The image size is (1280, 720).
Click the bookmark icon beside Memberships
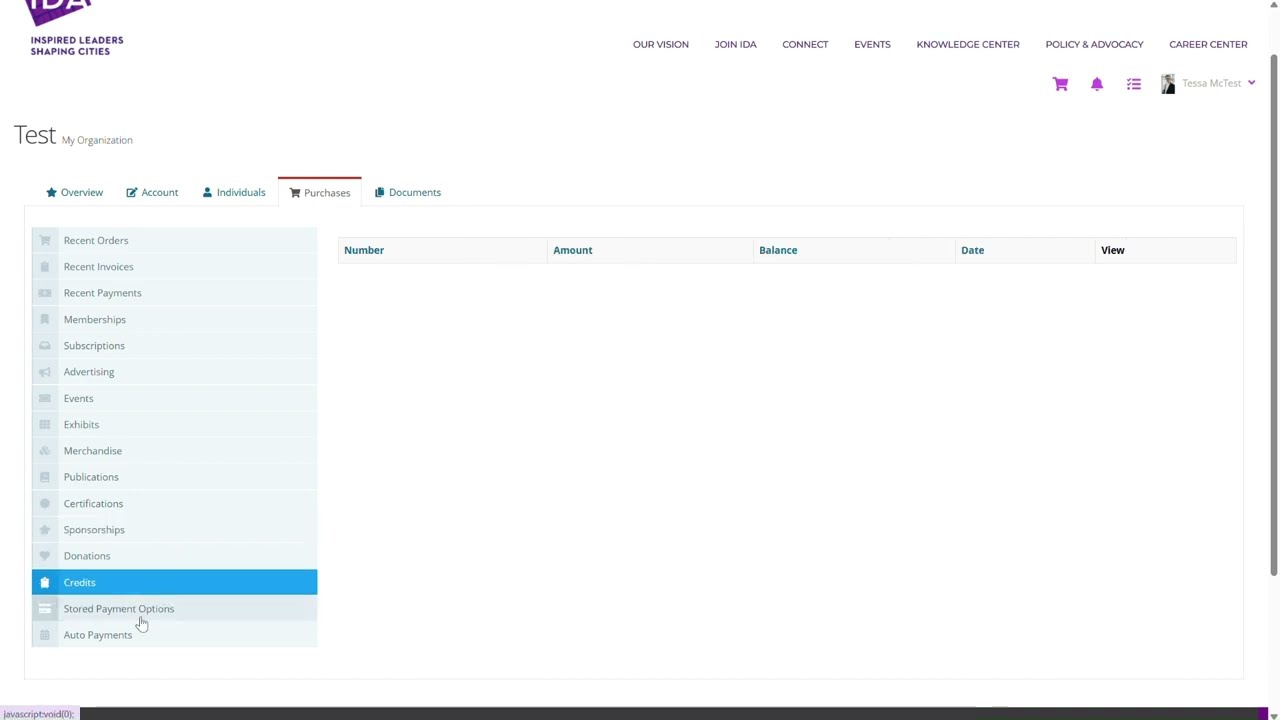tap(44, 319)
